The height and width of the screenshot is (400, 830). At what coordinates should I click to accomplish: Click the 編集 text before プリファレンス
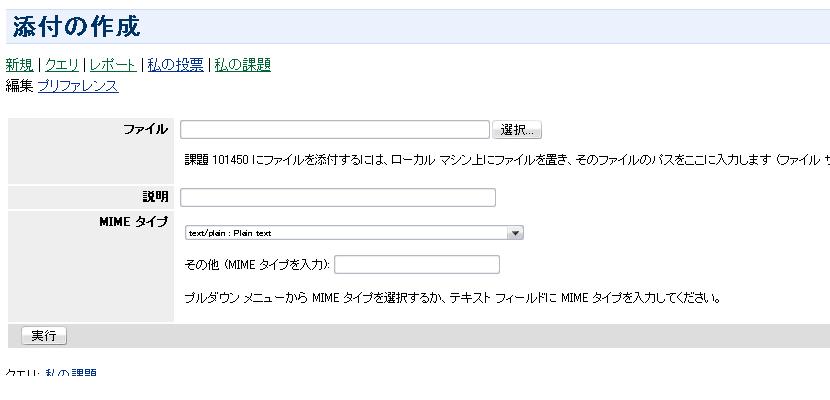(19, 86)
